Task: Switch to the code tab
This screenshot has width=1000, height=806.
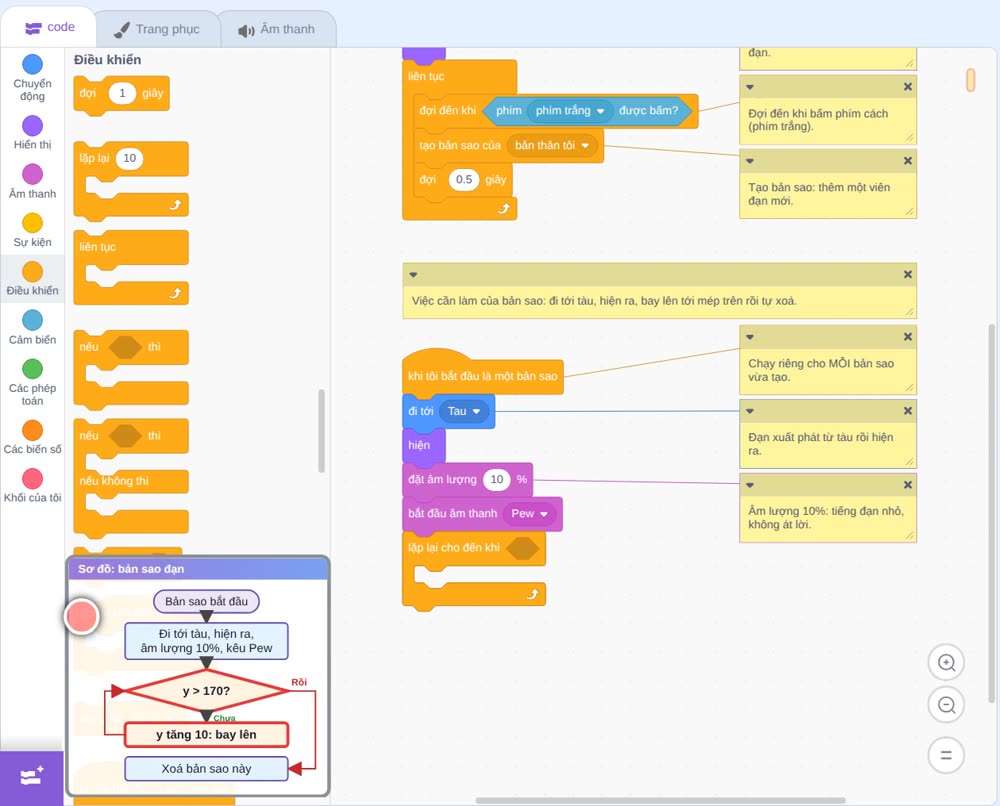Action: point(50,27)
